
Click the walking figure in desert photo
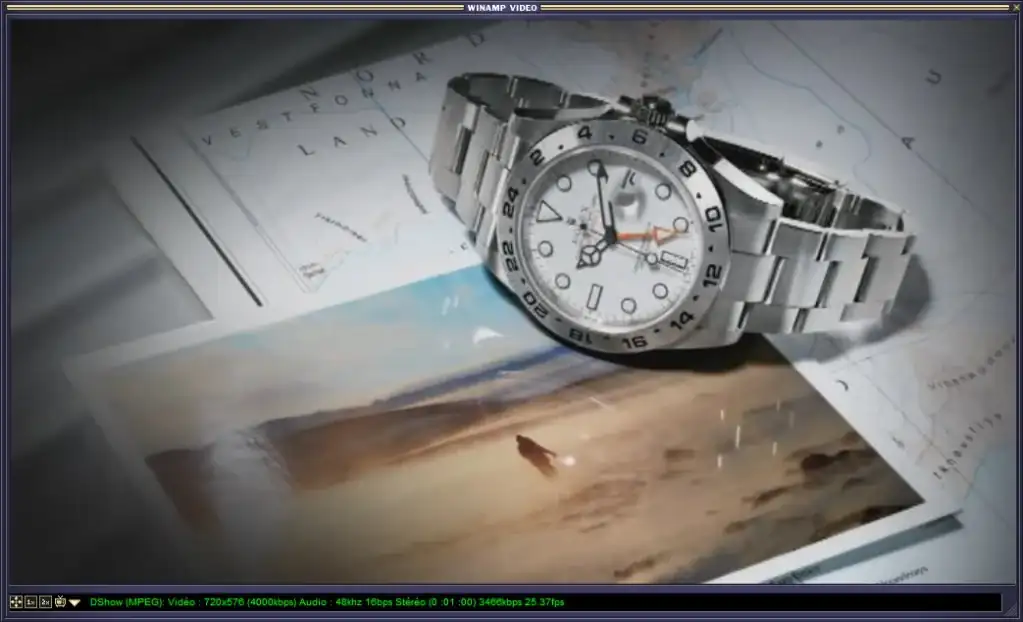point(536,454)
